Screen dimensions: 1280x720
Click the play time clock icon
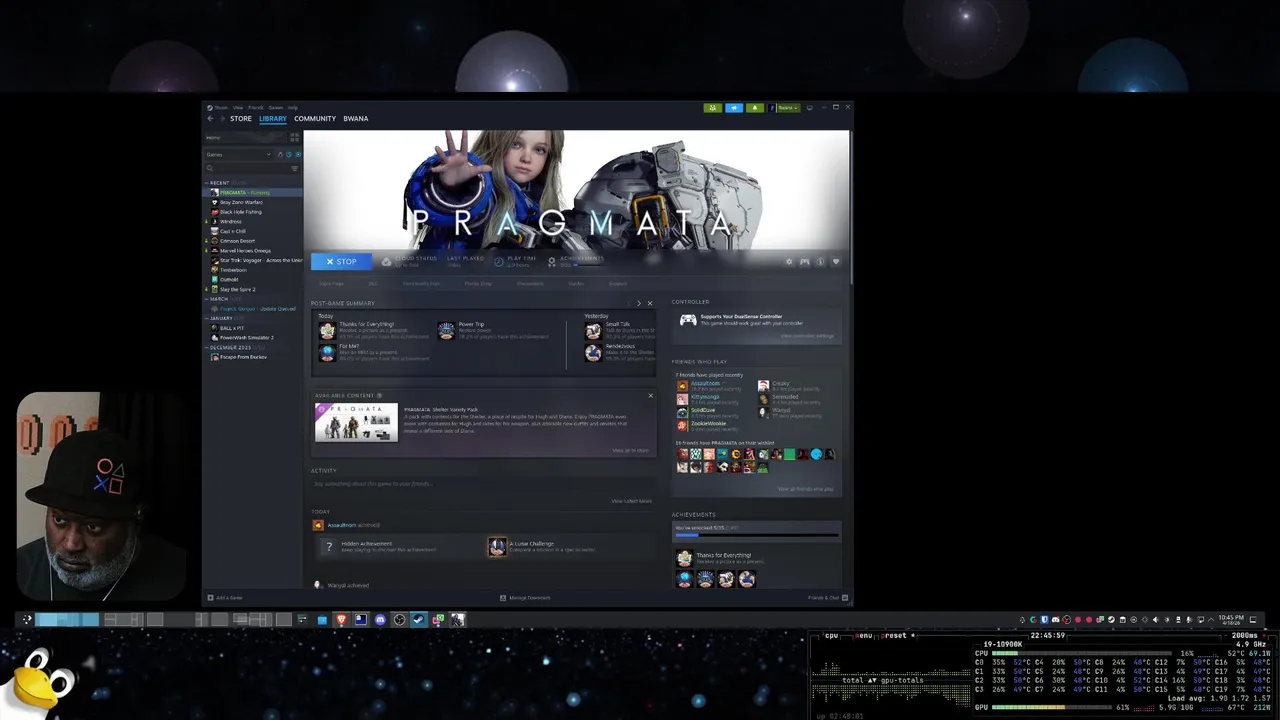point(500,261)
